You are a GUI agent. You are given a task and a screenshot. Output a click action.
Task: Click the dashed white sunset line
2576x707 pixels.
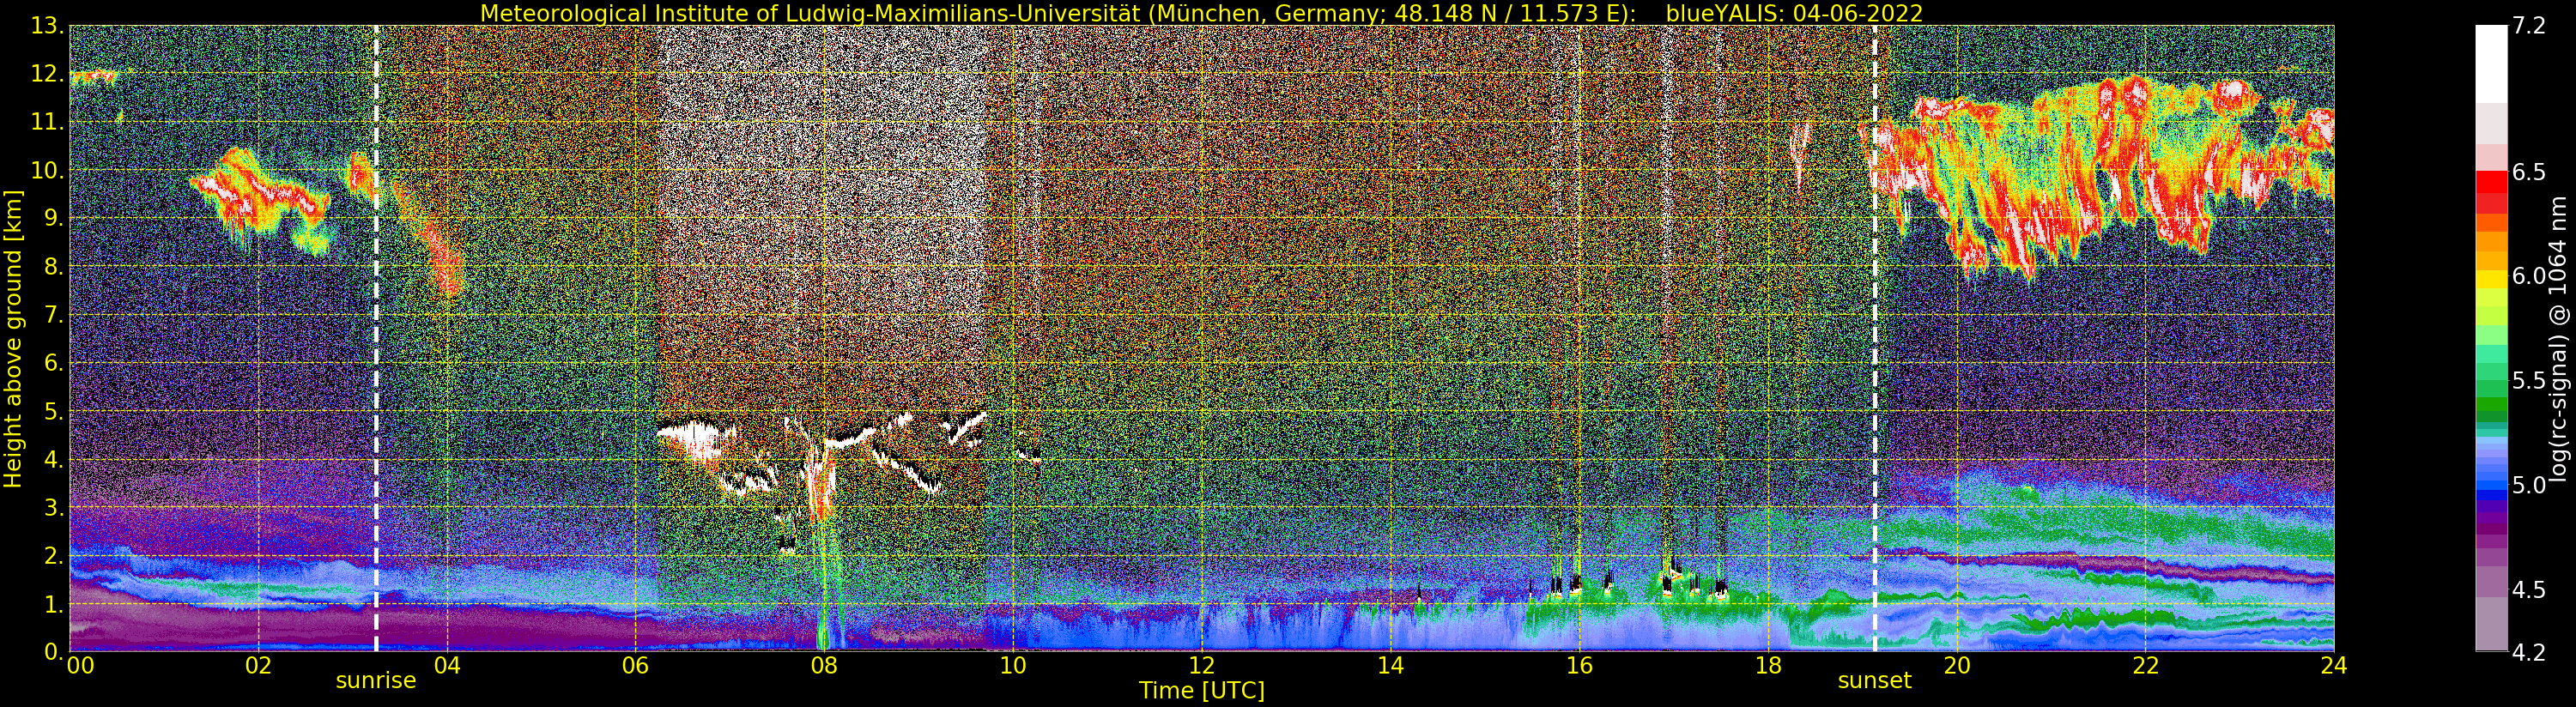(x=1874, y=339)
